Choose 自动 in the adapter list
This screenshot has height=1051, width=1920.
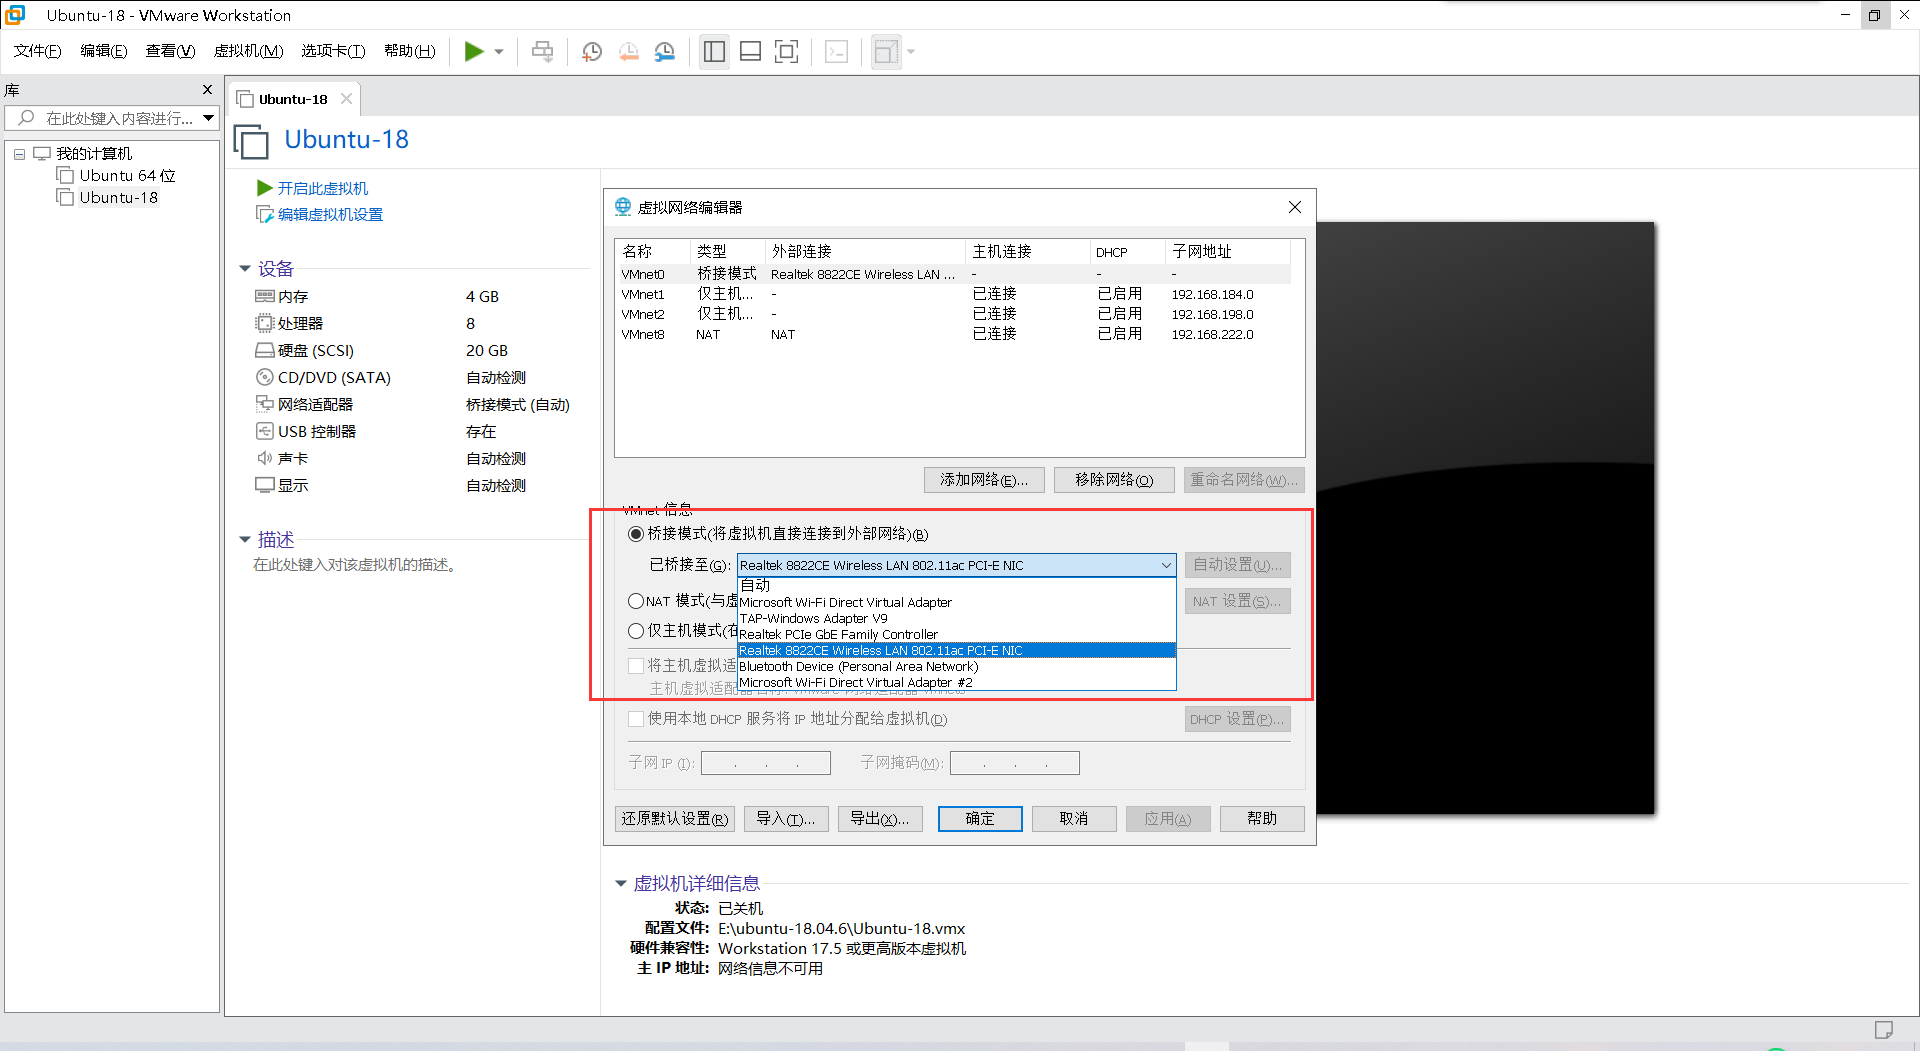click(x=956, y=585)
